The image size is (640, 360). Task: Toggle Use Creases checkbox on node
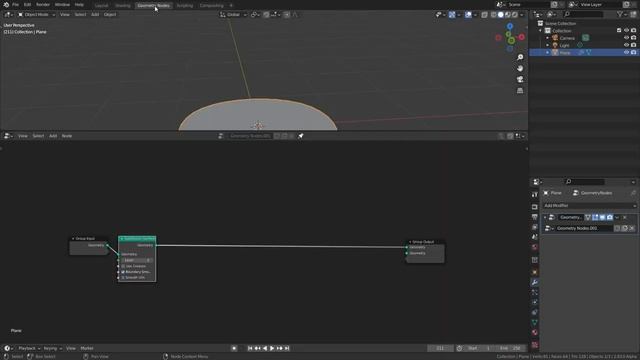tap(123, 266)
